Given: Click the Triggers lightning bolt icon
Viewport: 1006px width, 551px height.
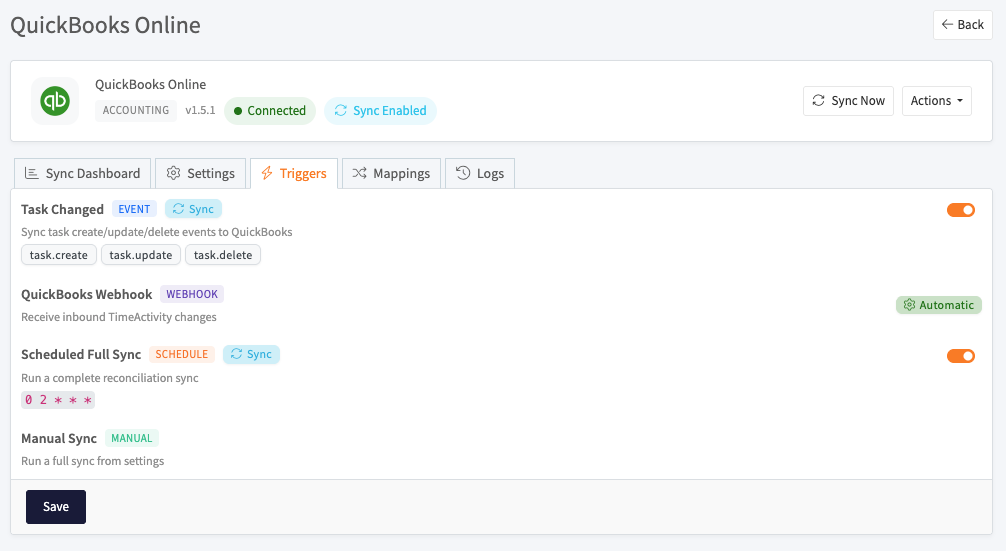Looking at the screenshot, I should 267,173.
